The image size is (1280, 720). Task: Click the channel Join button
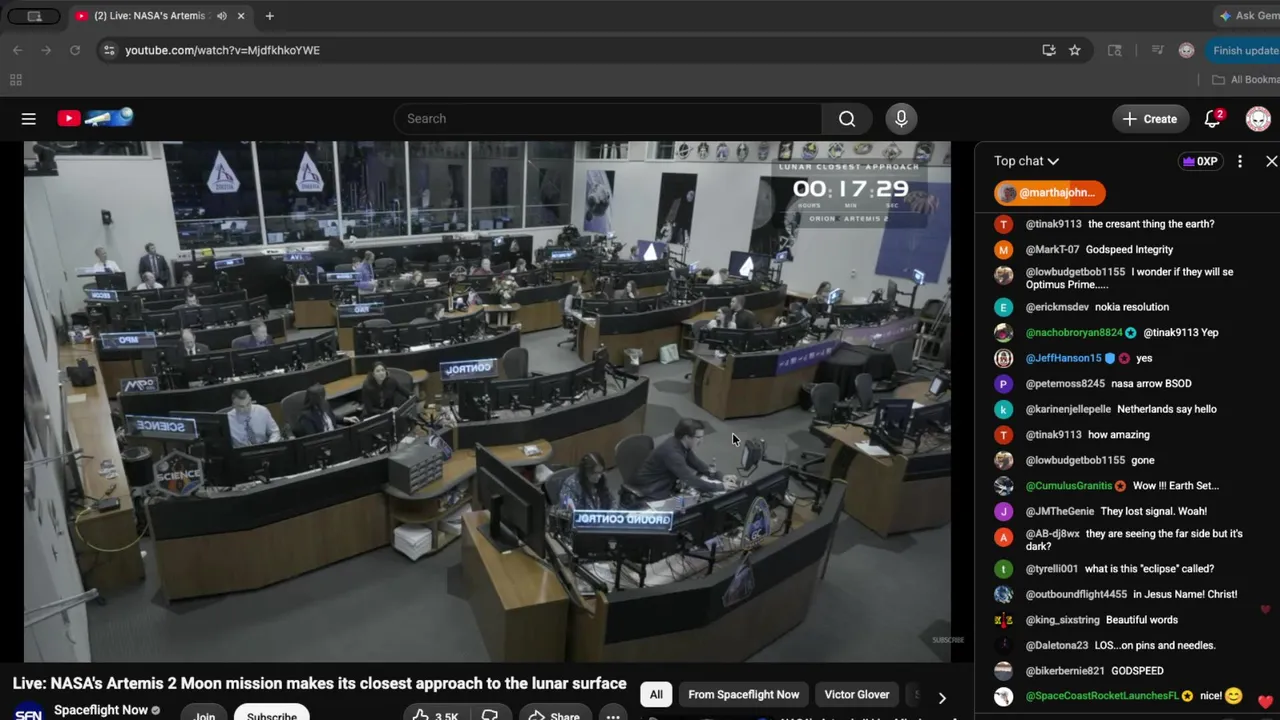point(204,714)
